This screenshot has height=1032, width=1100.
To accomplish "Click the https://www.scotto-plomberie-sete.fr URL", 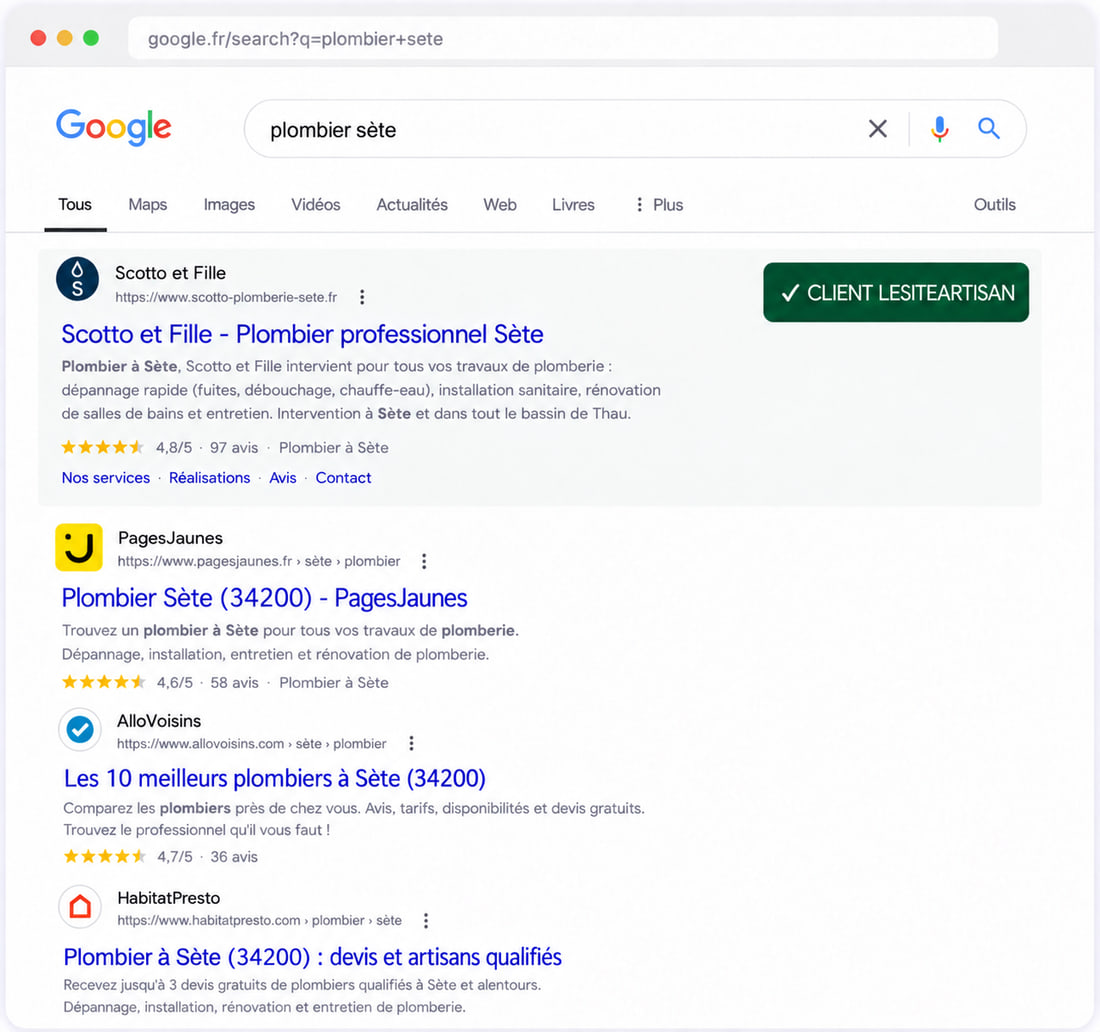I will click(x=226, y=297).
